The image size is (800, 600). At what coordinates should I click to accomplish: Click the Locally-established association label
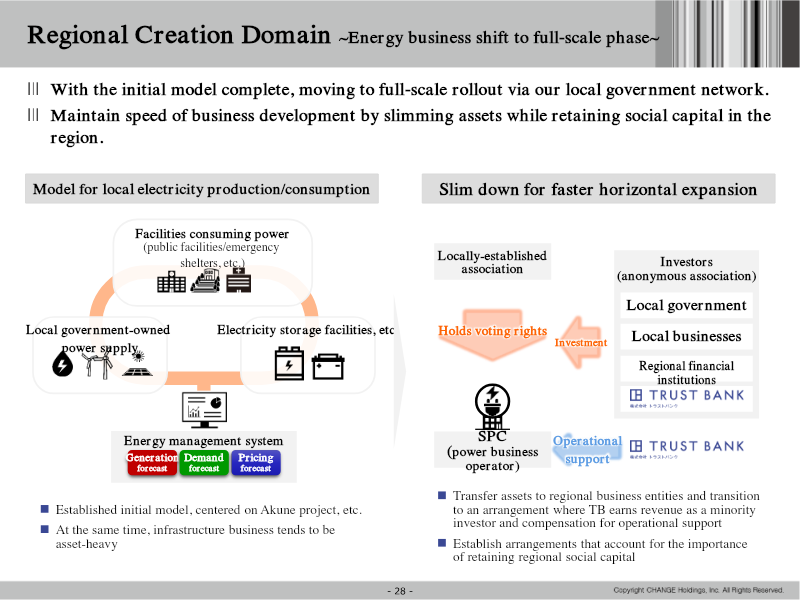click(x=492, y=262)
